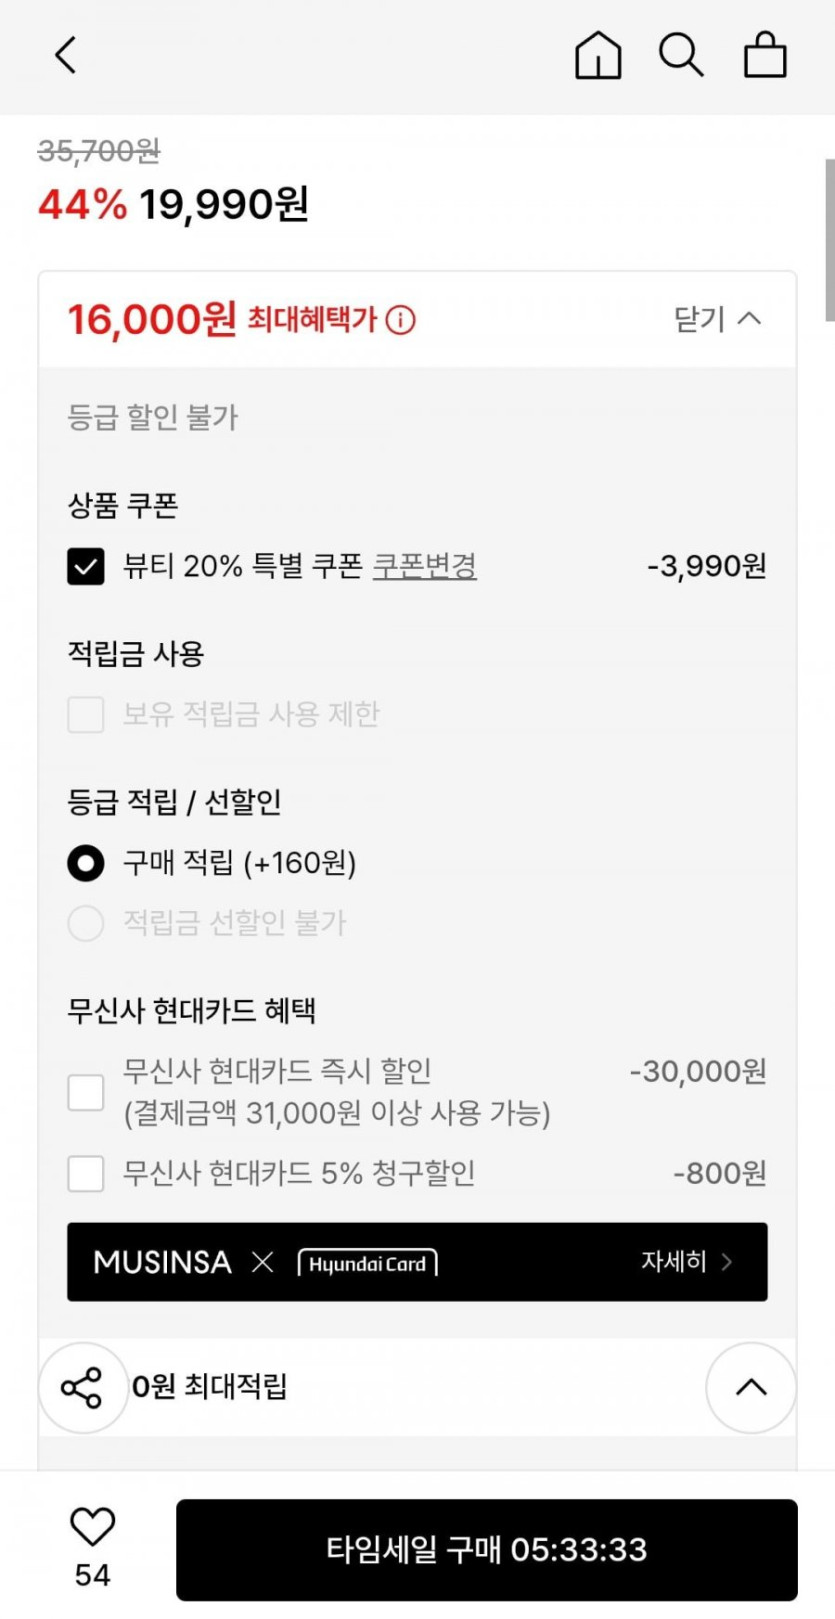Open the shopping bag cart
The height and width of the screenshot is (1619, 835).
coord(765,55)
